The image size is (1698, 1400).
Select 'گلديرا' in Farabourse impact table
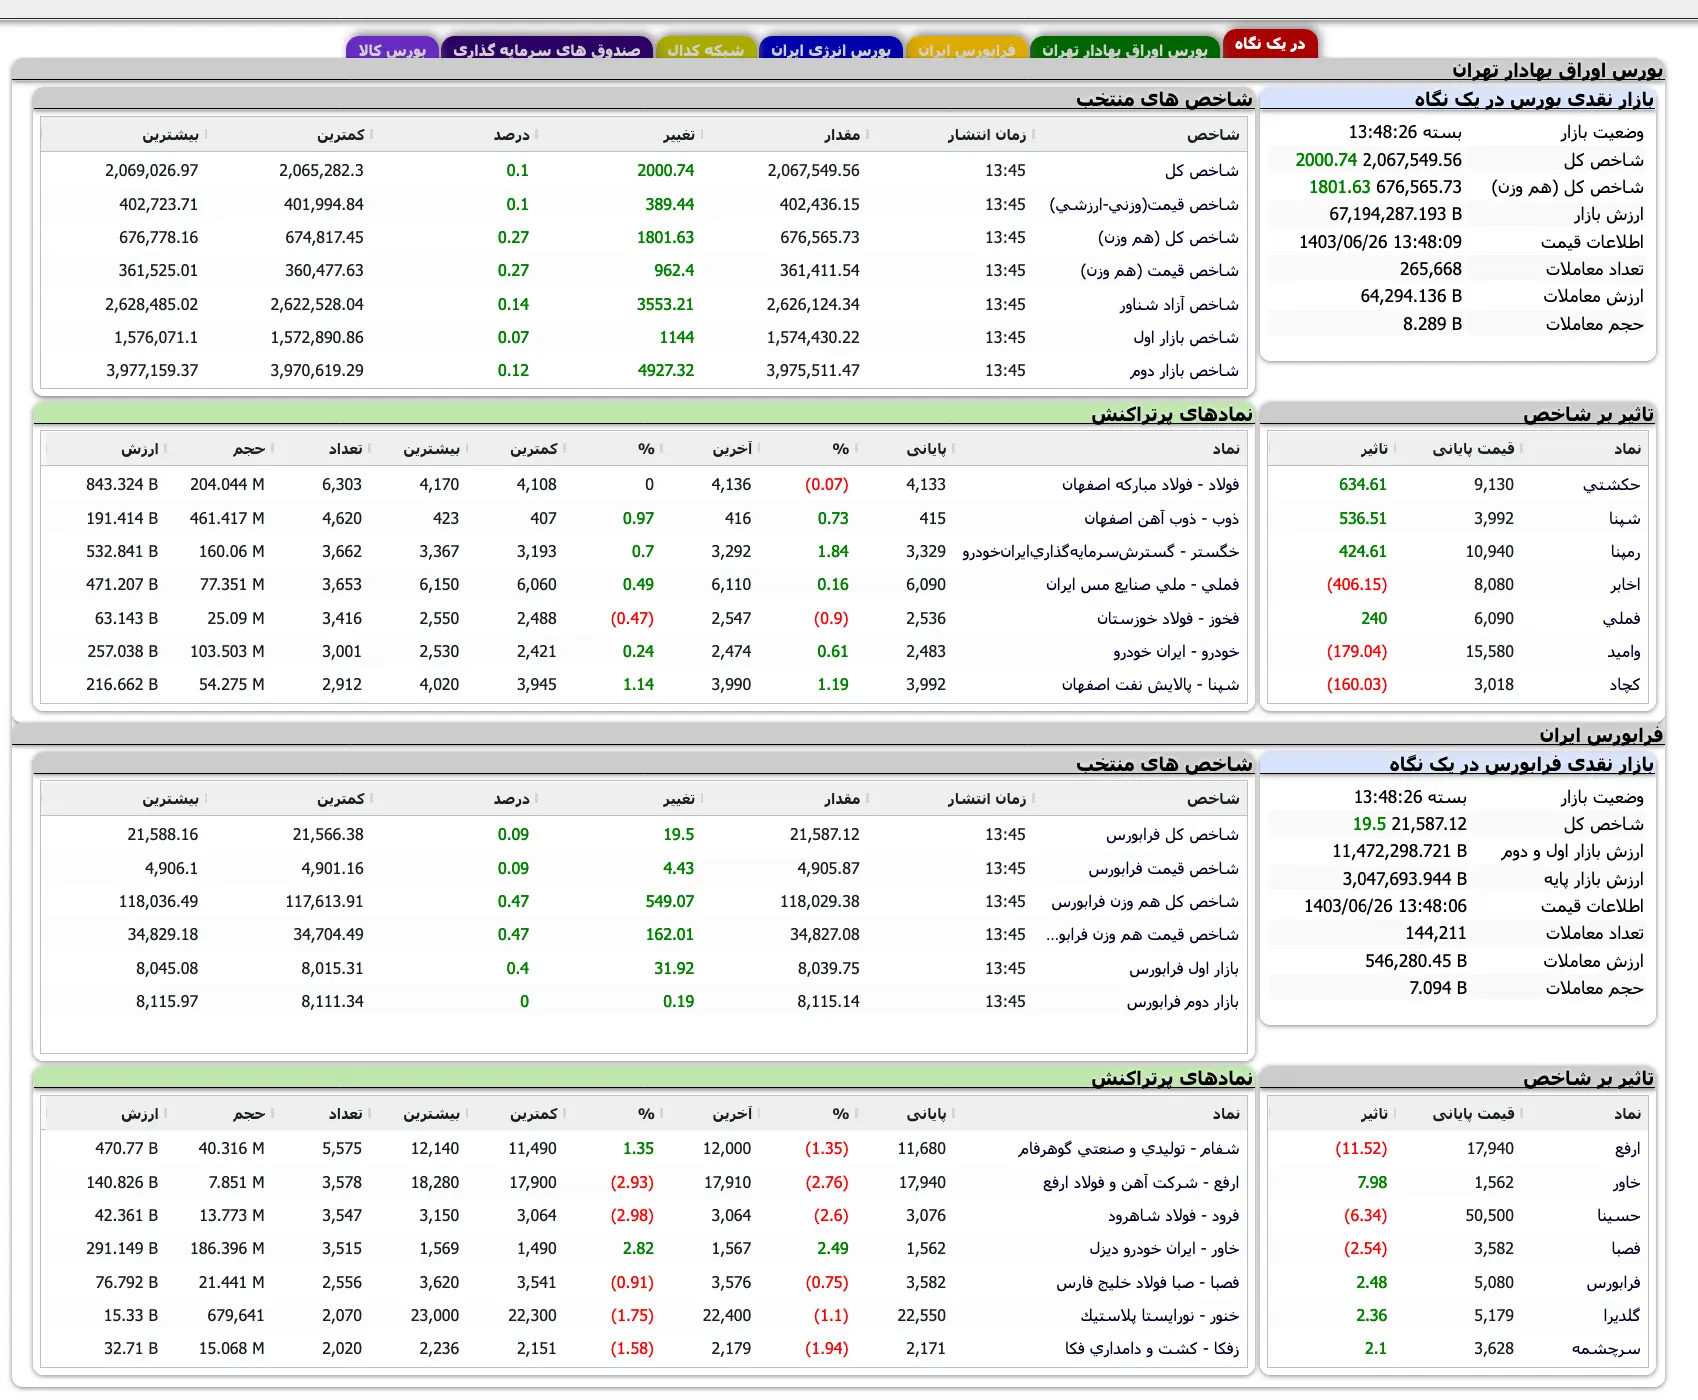pyautogui.click(x=1621, y=1316)
